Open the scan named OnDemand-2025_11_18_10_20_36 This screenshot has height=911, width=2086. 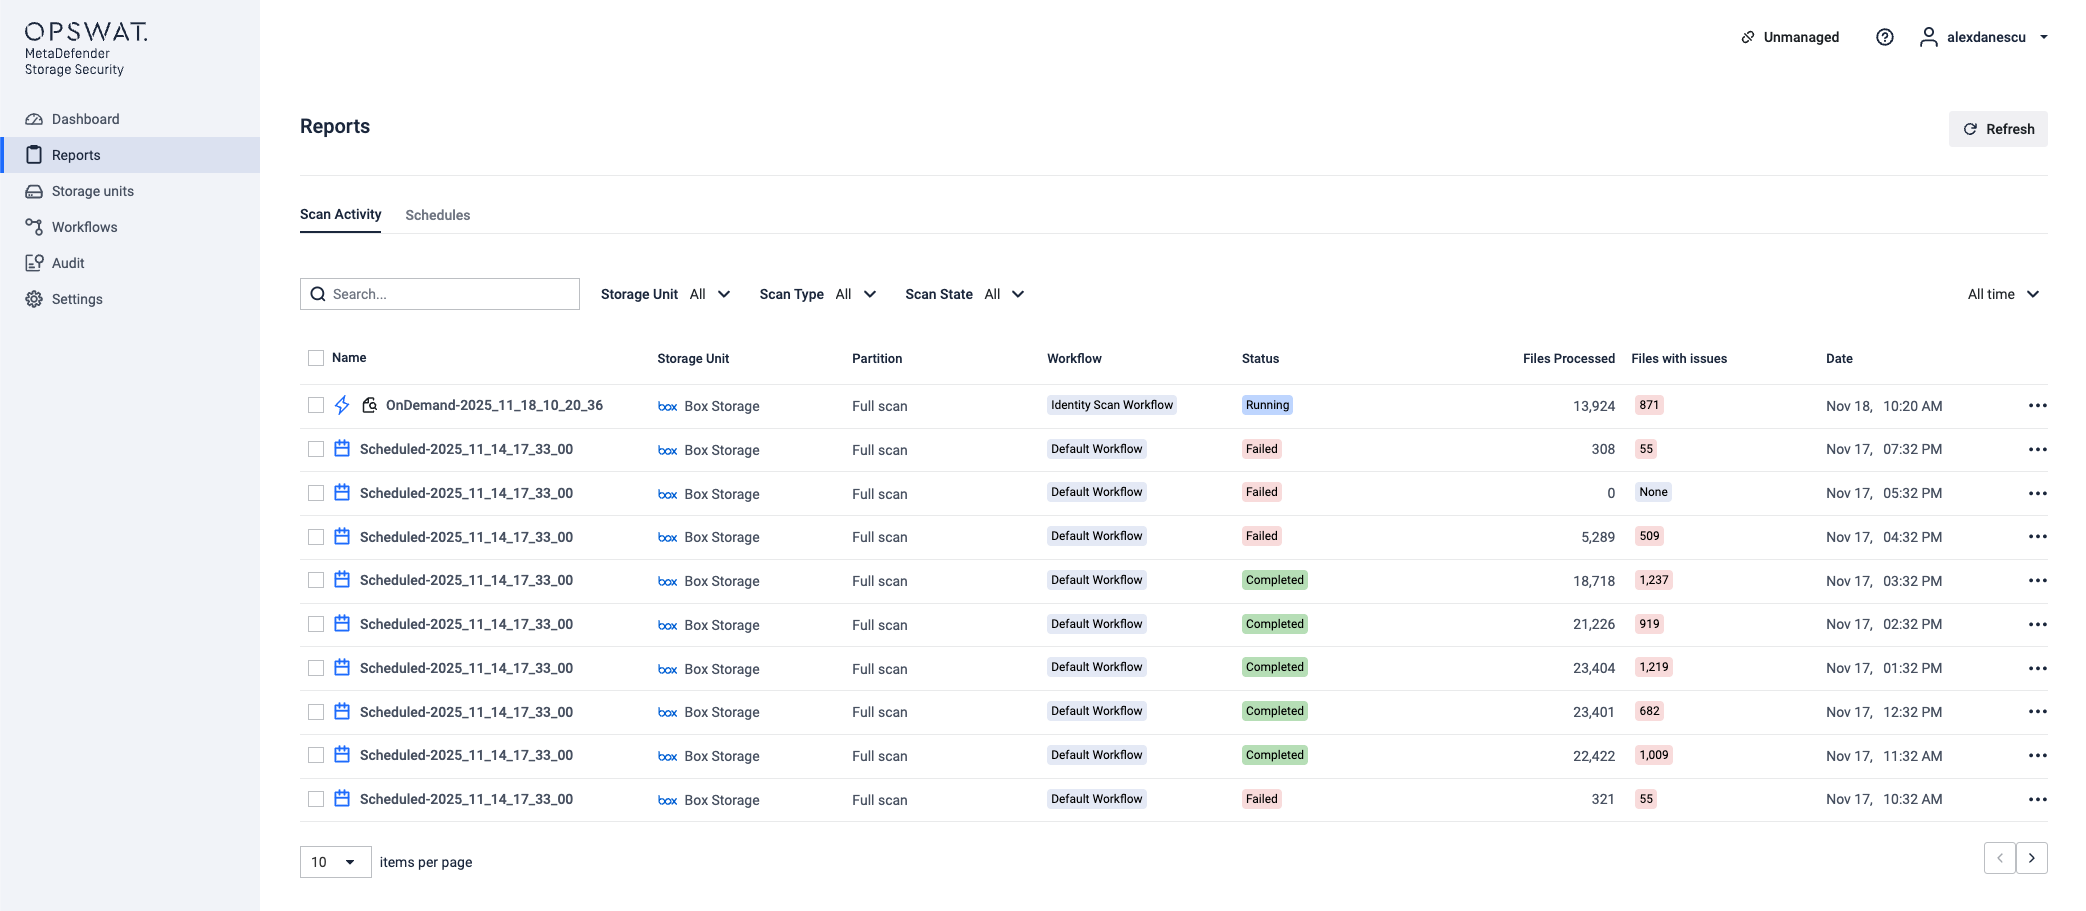pos(494,405)
